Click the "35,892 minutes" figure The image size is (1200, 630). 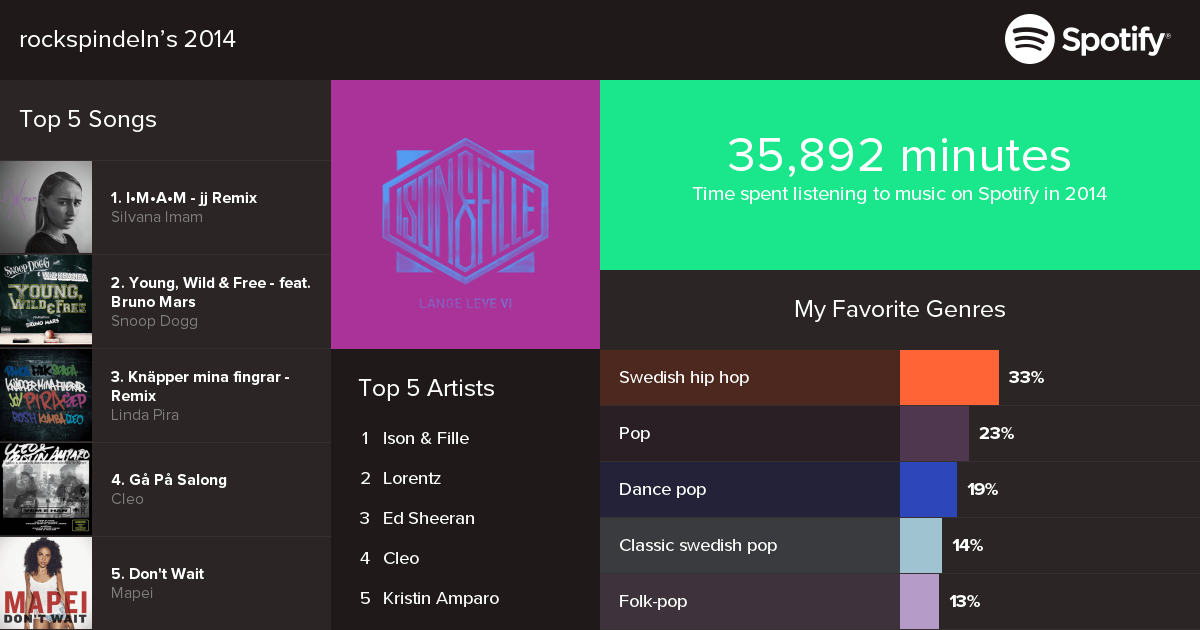click(899, 155)
